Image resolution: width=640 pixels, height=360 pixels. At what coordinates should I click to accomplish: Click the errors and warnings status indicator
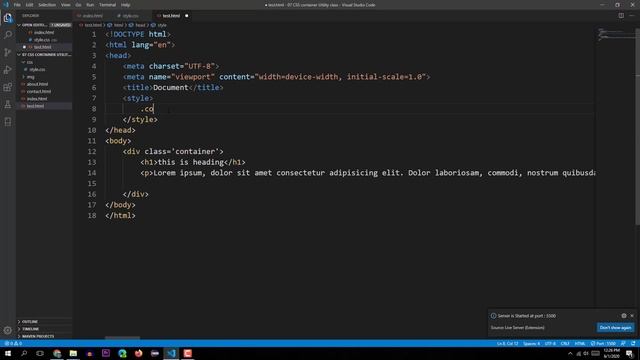click(13, 344)
